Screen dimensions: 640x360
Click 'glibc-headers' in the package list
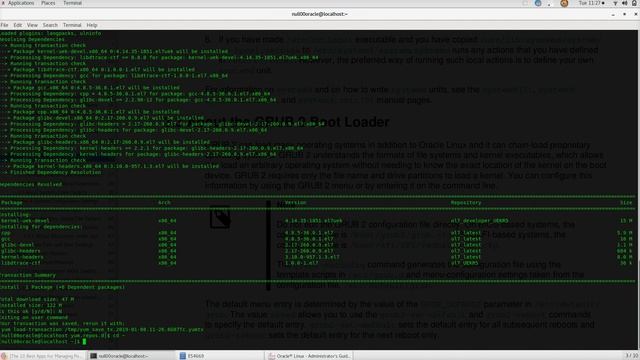(20, 251)
